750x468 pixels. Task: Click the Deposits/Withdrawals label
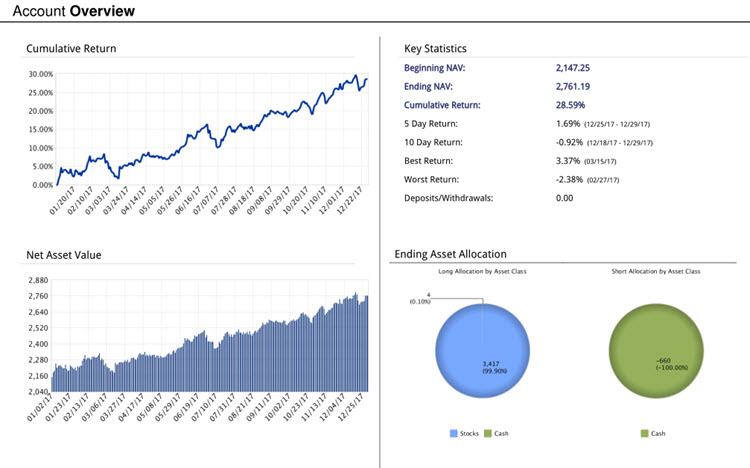448,197
